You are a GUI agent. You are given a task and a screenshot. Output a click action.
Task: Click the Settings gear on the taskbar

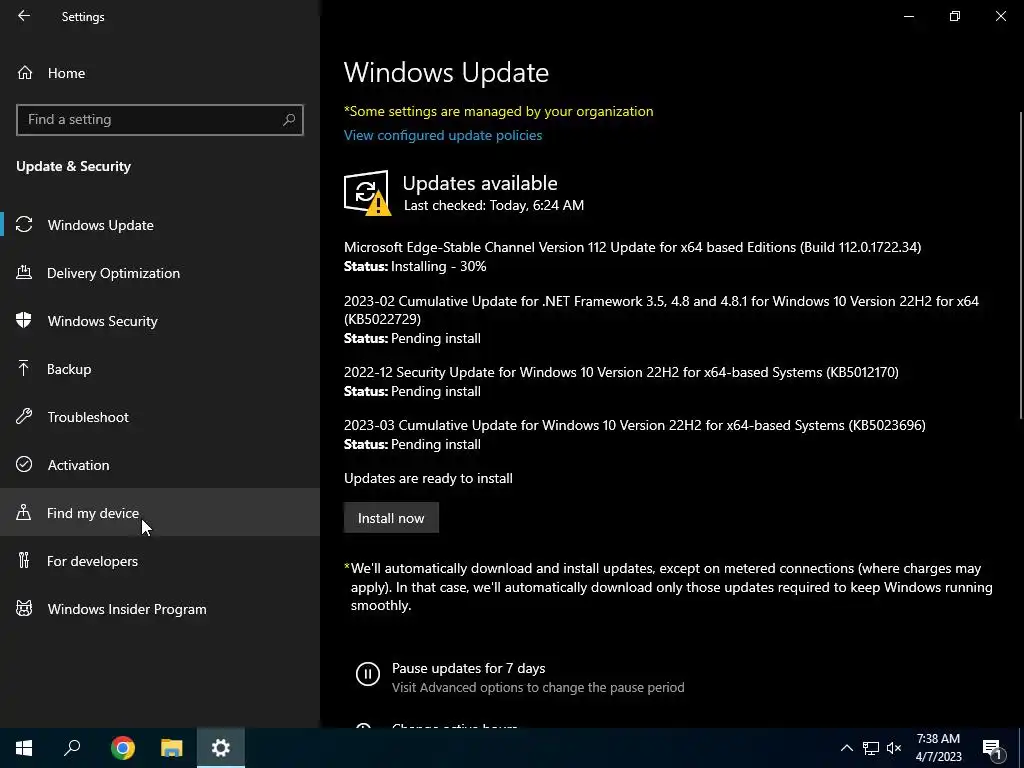pyautogui.click(x=221, y=748)
